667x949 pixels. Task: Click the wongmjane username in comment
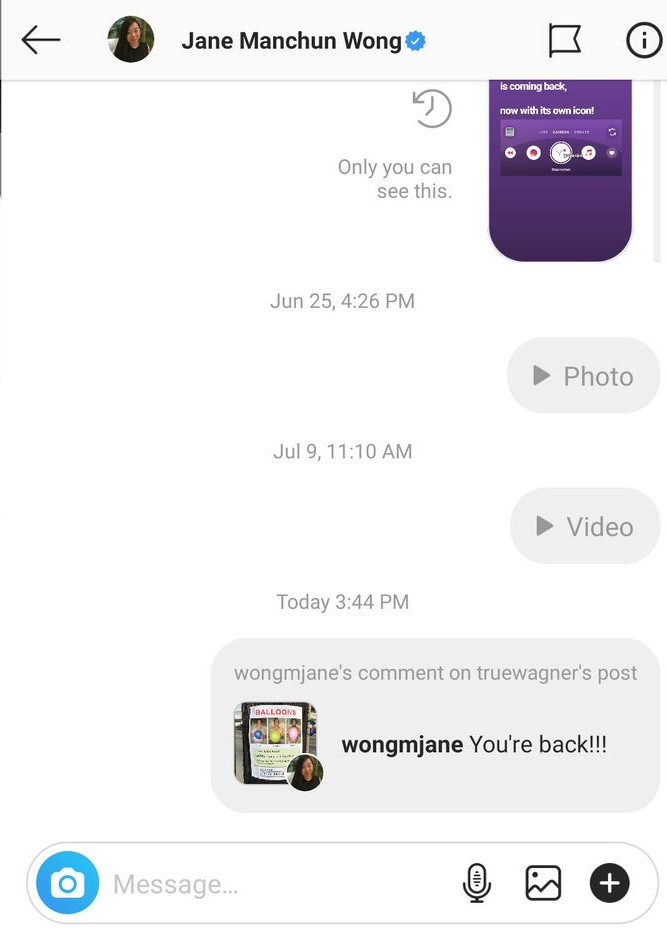[402, 744]
